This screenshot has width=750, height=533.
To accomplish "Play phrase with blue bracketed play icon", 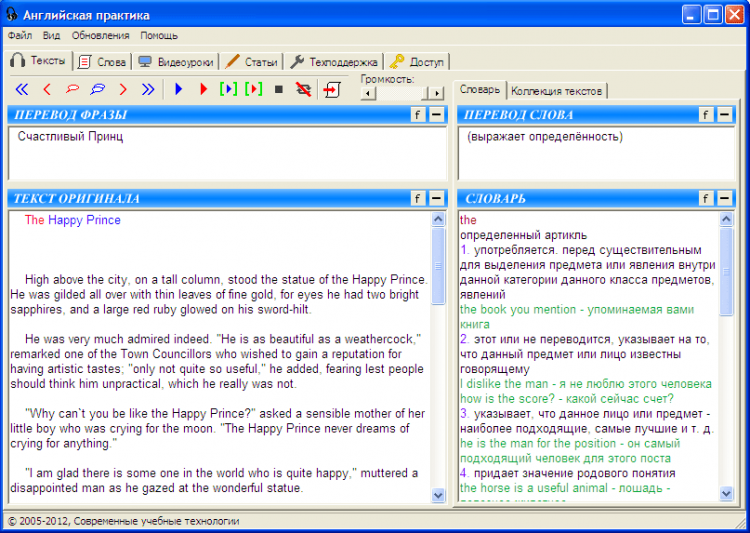I will pyautogui.click(x=229, y=89).
